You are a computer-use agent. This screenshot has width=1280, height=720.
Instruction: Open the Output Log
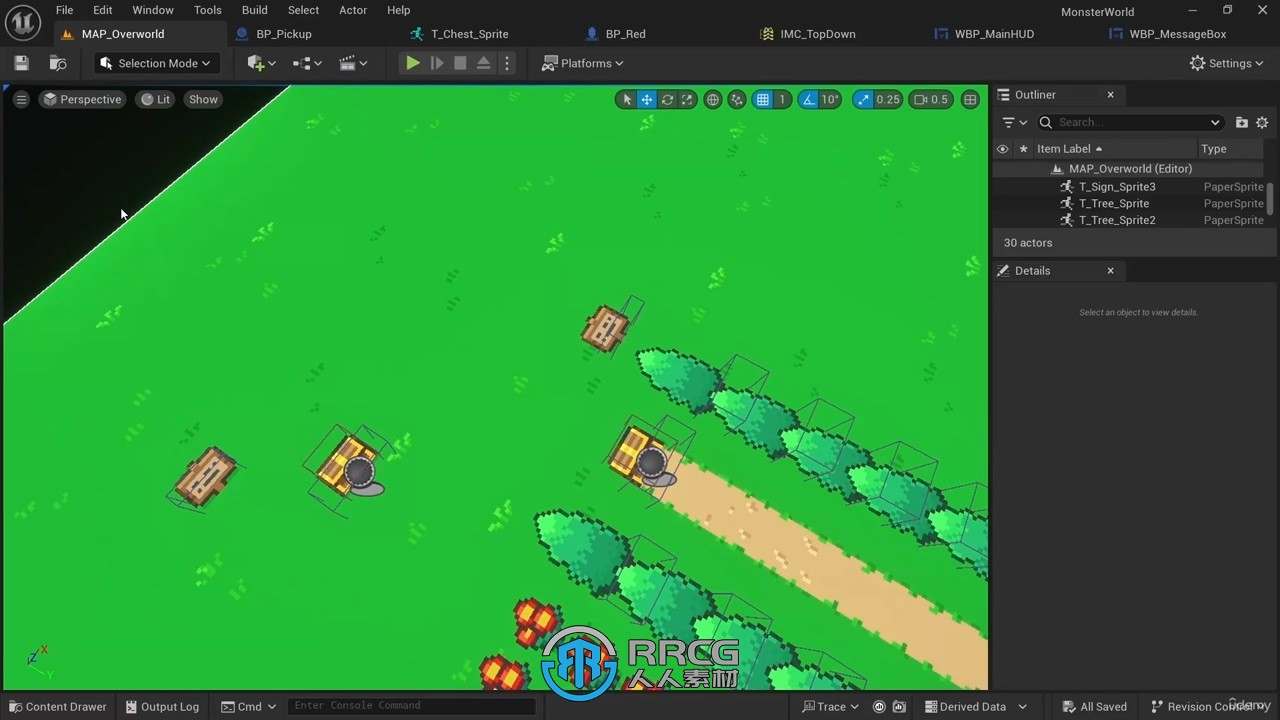162,706
